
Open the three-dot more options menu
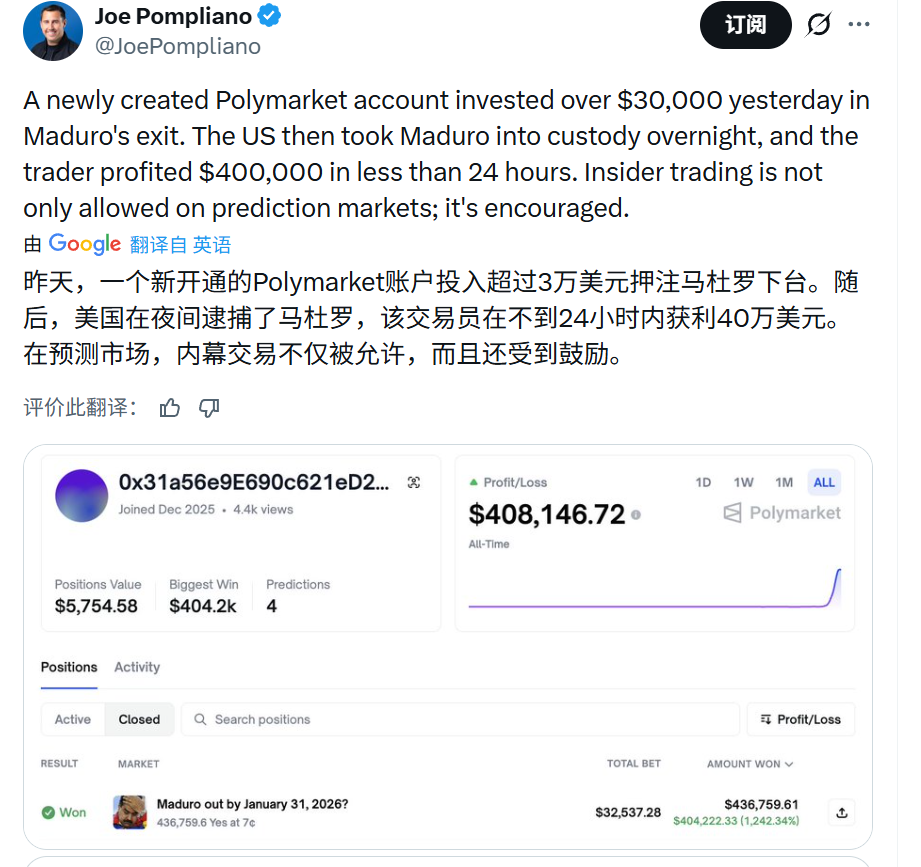coord(859,24)
